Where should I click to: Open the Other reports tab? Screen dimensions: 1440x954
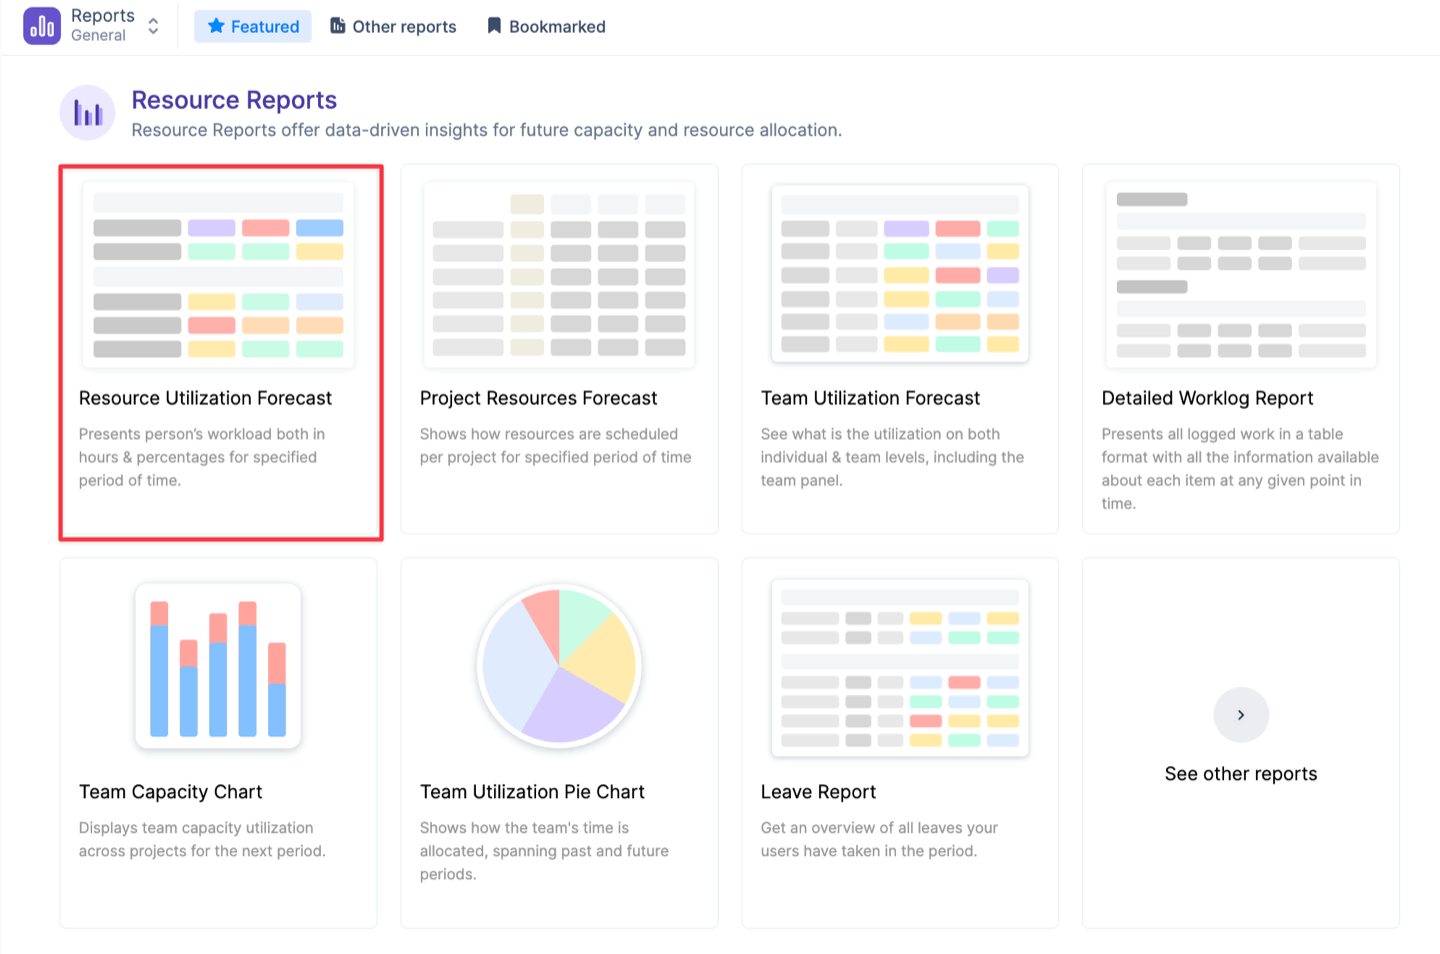(394, 26)
